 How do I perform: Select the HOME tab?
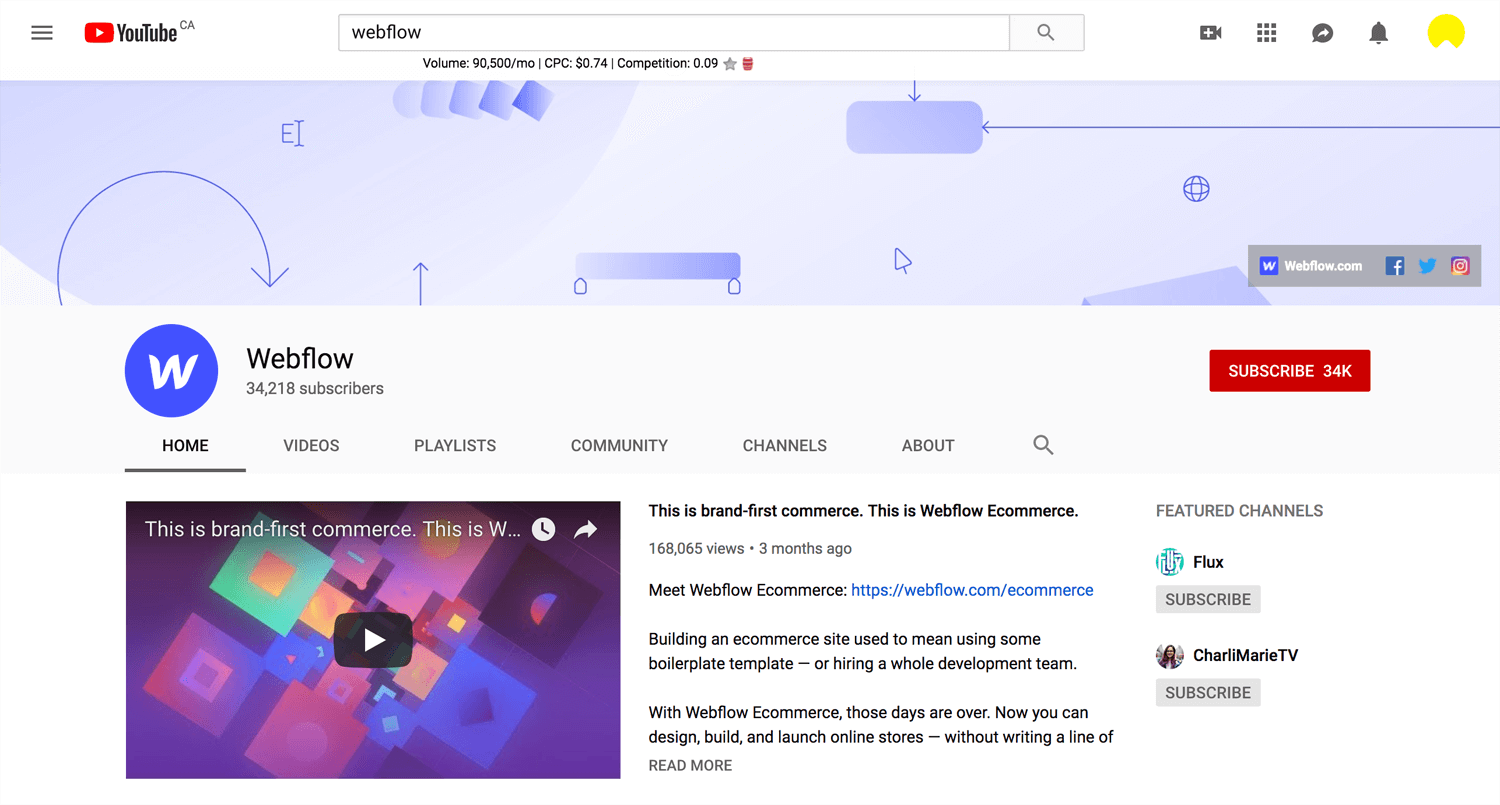(186, 446)
